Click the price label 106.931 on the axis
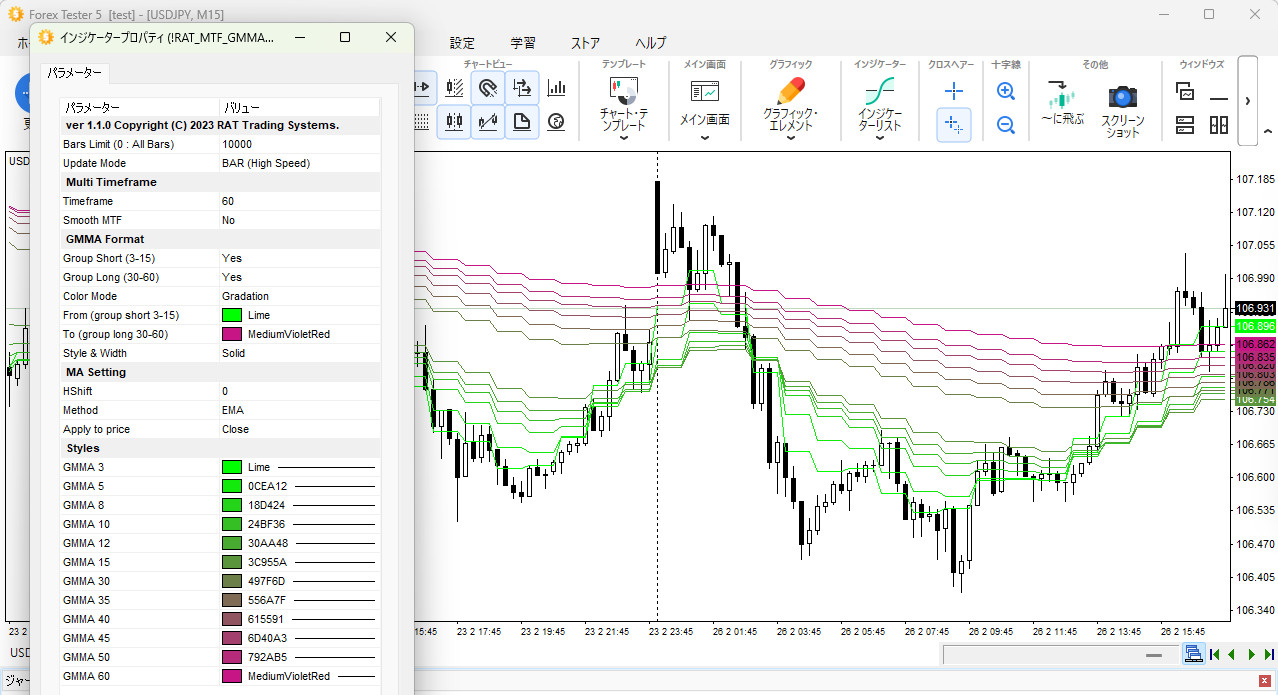Screen dimensions: 1278x695 (x=1255, y=308)
